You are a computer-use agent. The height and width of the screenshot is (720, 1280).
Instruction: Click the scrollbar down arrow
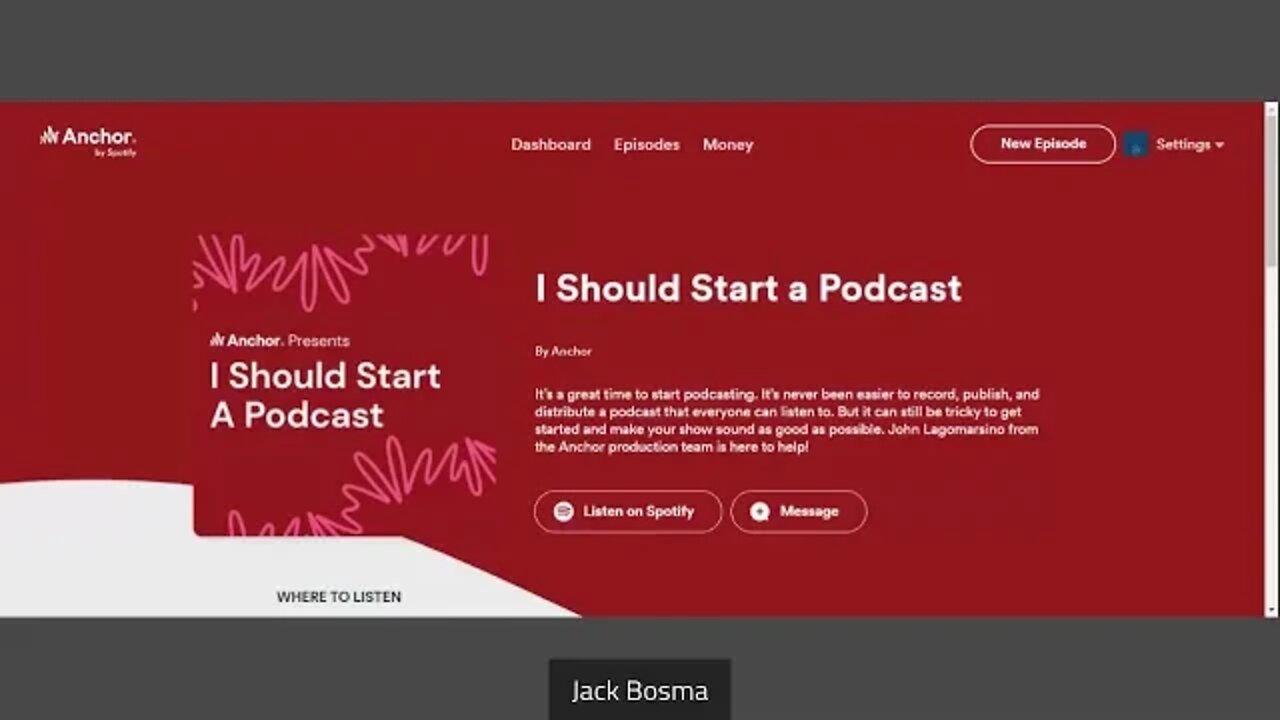coord(1271,609)
